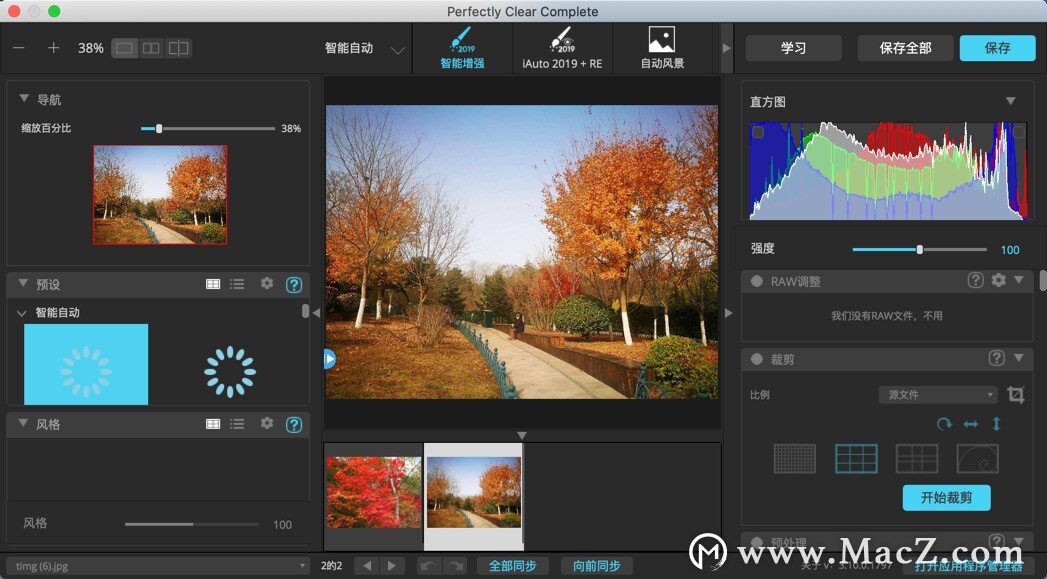Switch presets to grid view
Screen dimensions: 1047x579
pos(213,284)
